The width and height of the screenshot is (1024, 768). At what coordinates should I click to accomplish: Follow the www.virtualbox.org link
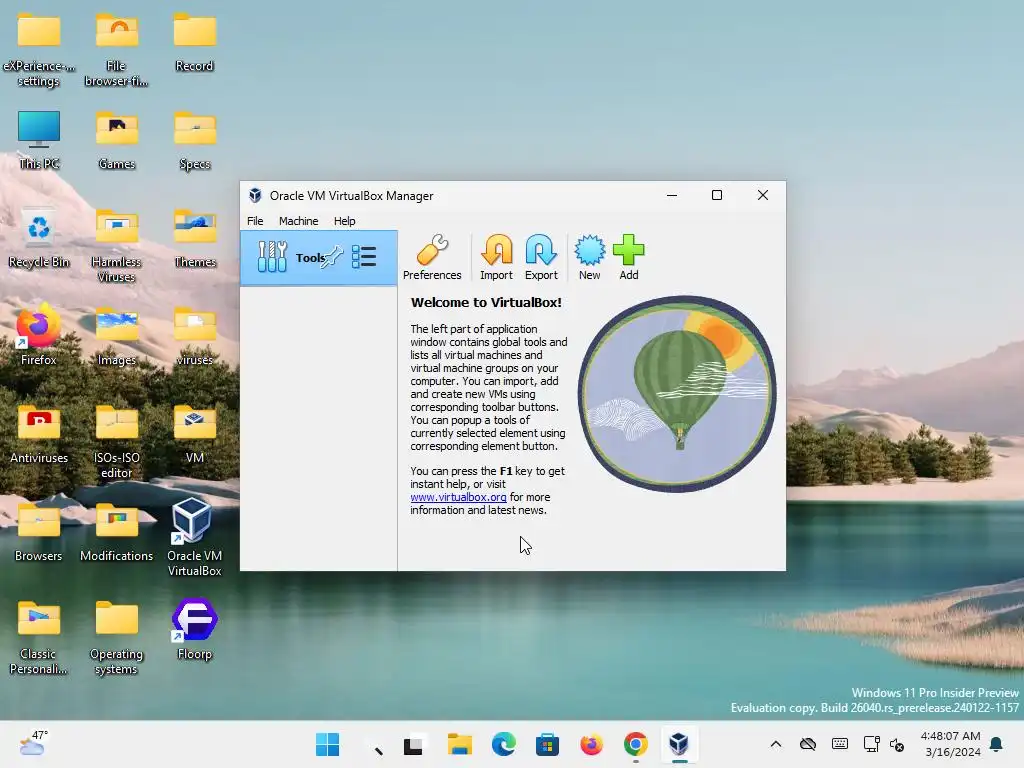pos(458,497)
